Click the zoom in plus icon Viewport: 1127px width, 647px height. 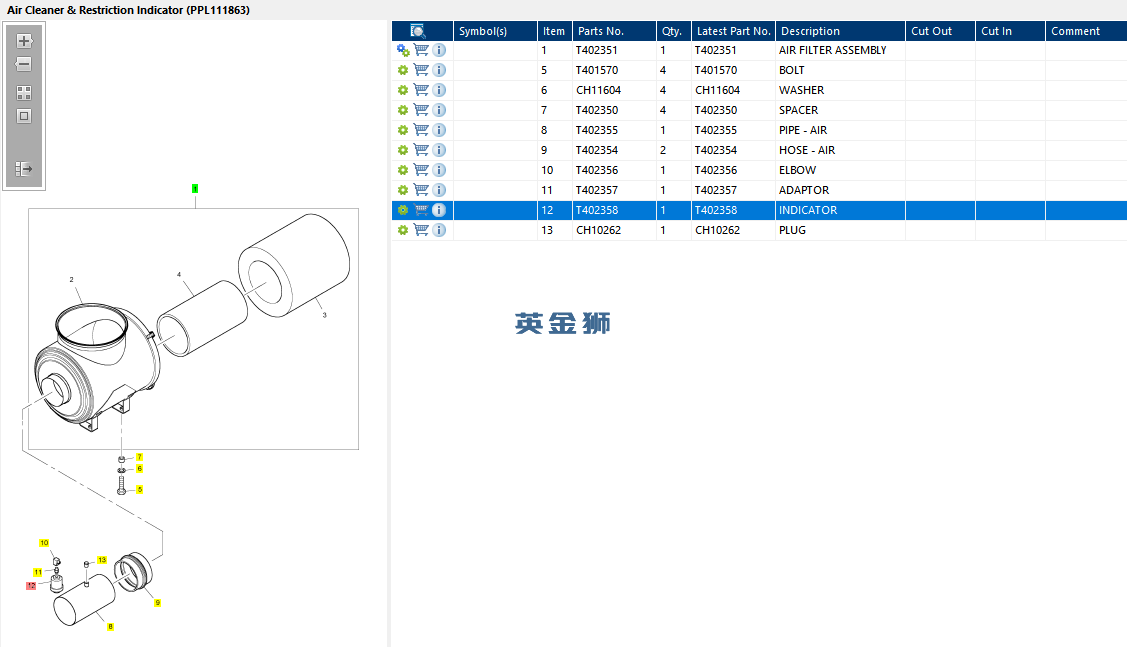pyautogui.click(x=24, y=41)
